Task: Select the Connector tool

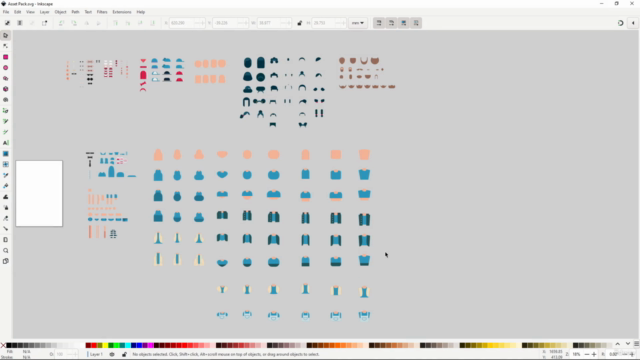Action: pos(6,229)
